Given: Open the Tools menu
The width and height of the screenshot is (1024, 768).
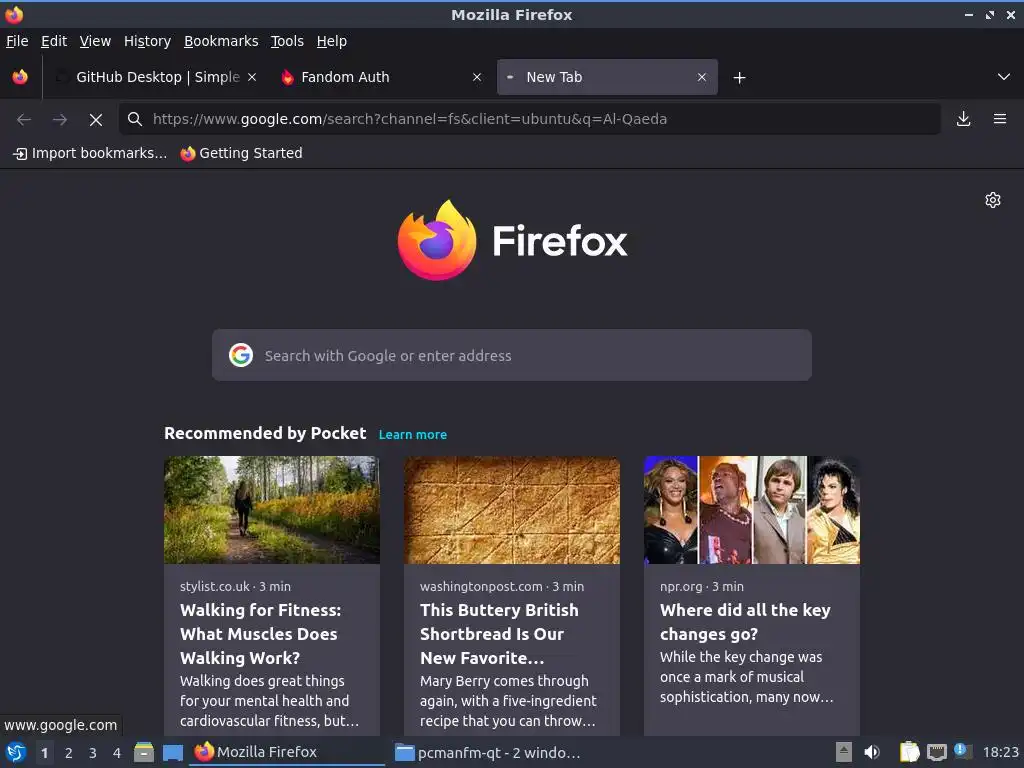Looking at the screenshot, I should point(287,41).
